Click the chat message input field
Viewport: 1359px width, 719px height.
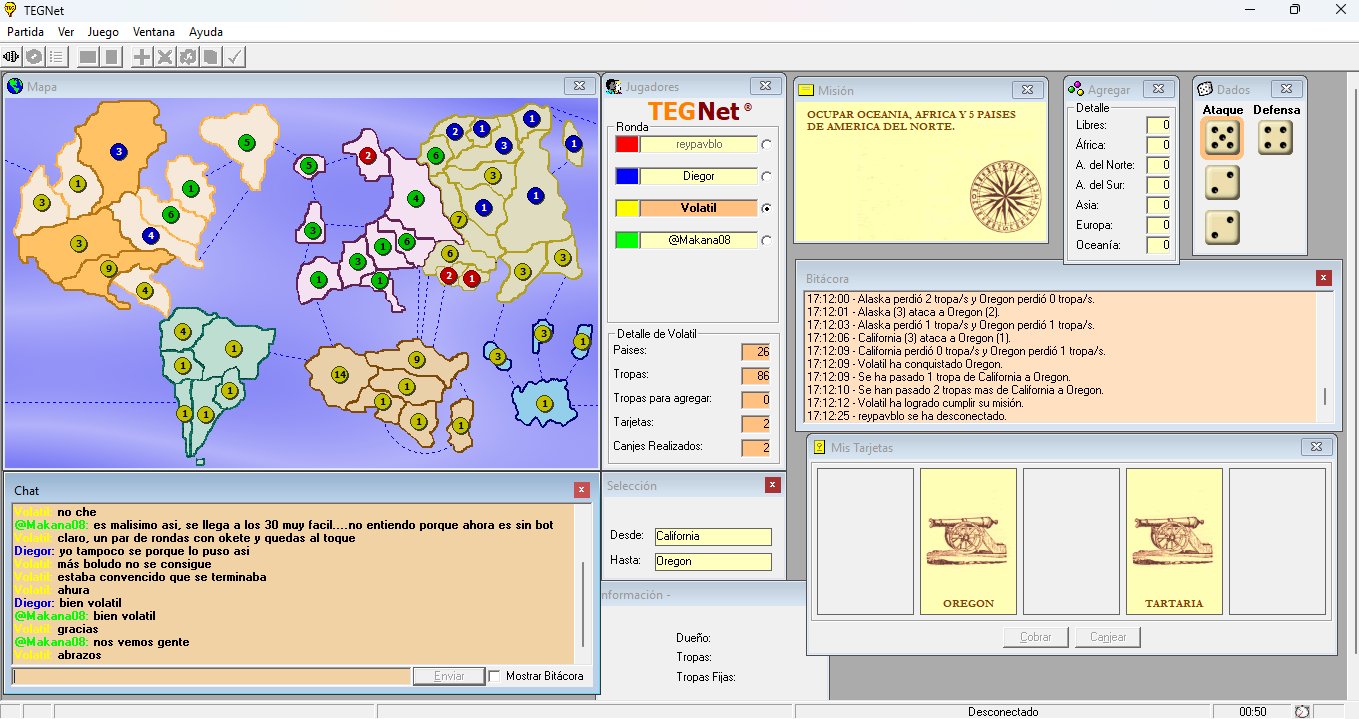(x=211, y=676)
